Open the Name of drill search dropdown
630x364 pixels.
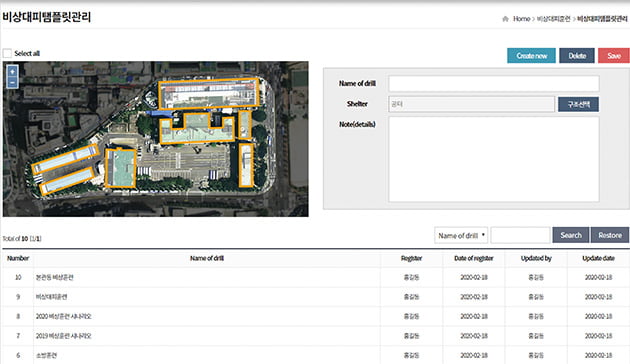tap(461, 235)
